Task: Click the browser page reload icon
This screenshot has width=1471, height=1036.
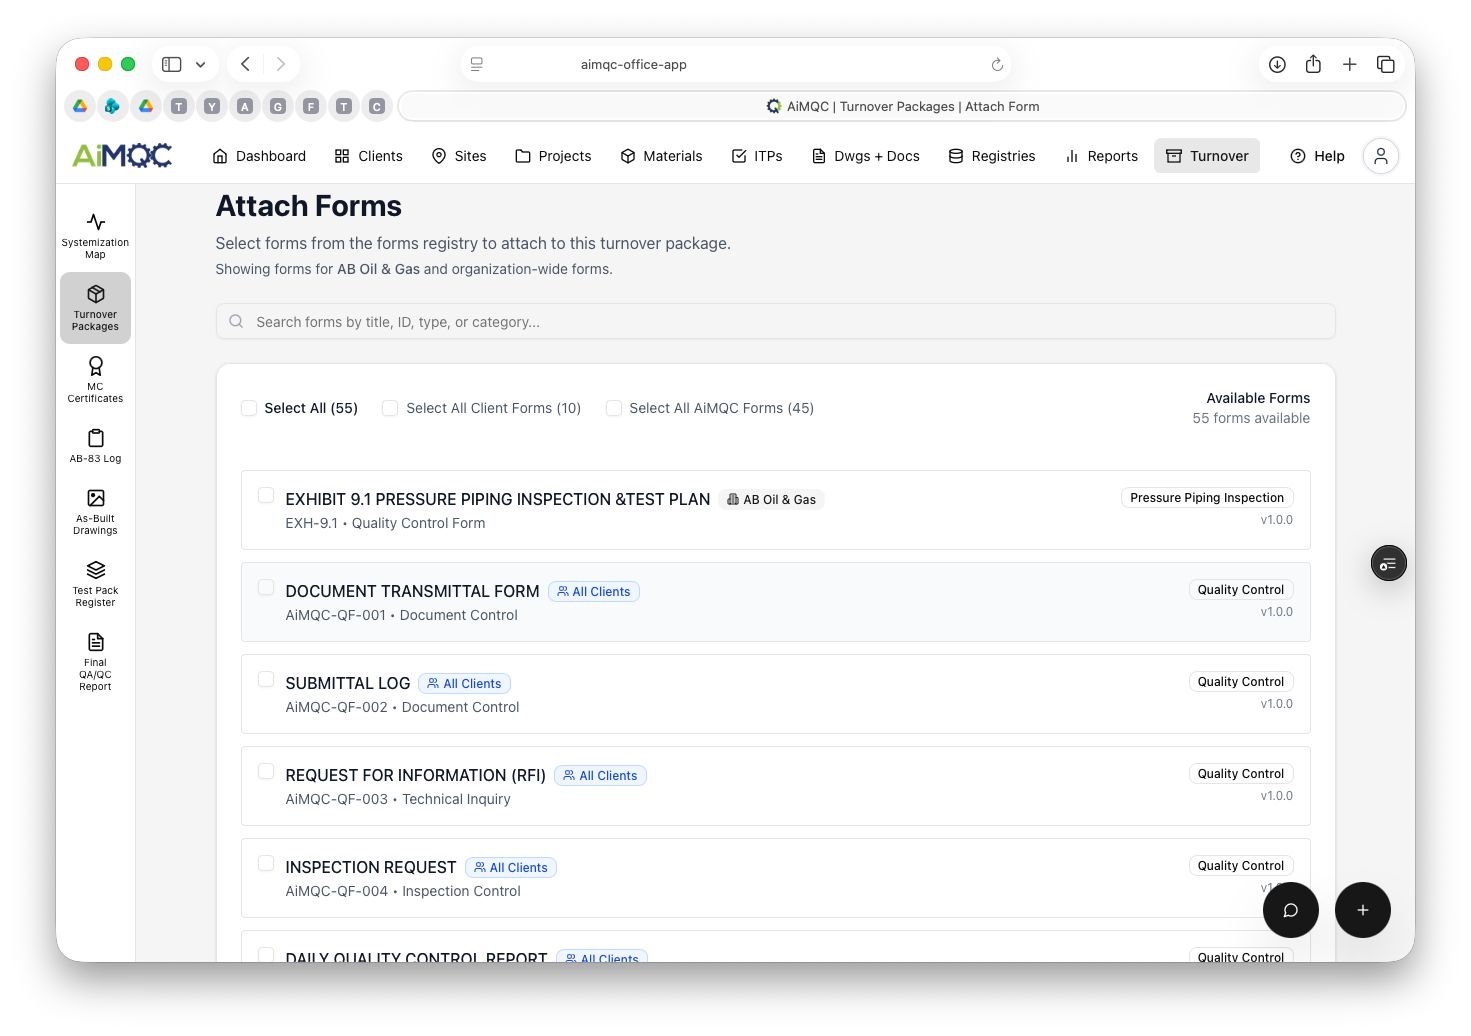Action: click(997, 65)
